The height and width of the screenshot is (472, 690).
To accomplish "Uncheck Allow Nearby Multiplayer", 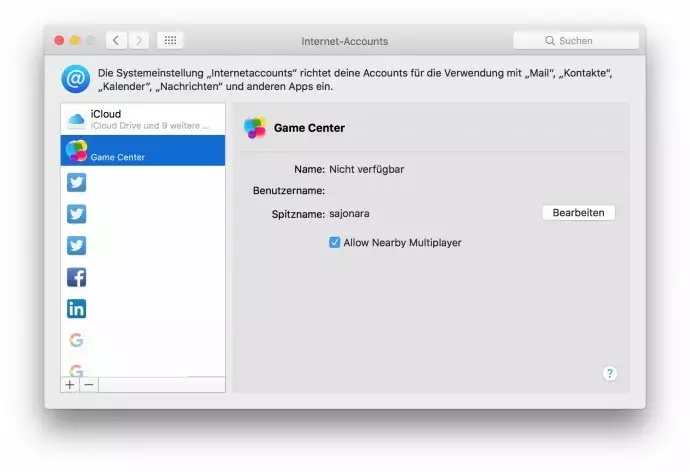I will click(x=335, y=242).
